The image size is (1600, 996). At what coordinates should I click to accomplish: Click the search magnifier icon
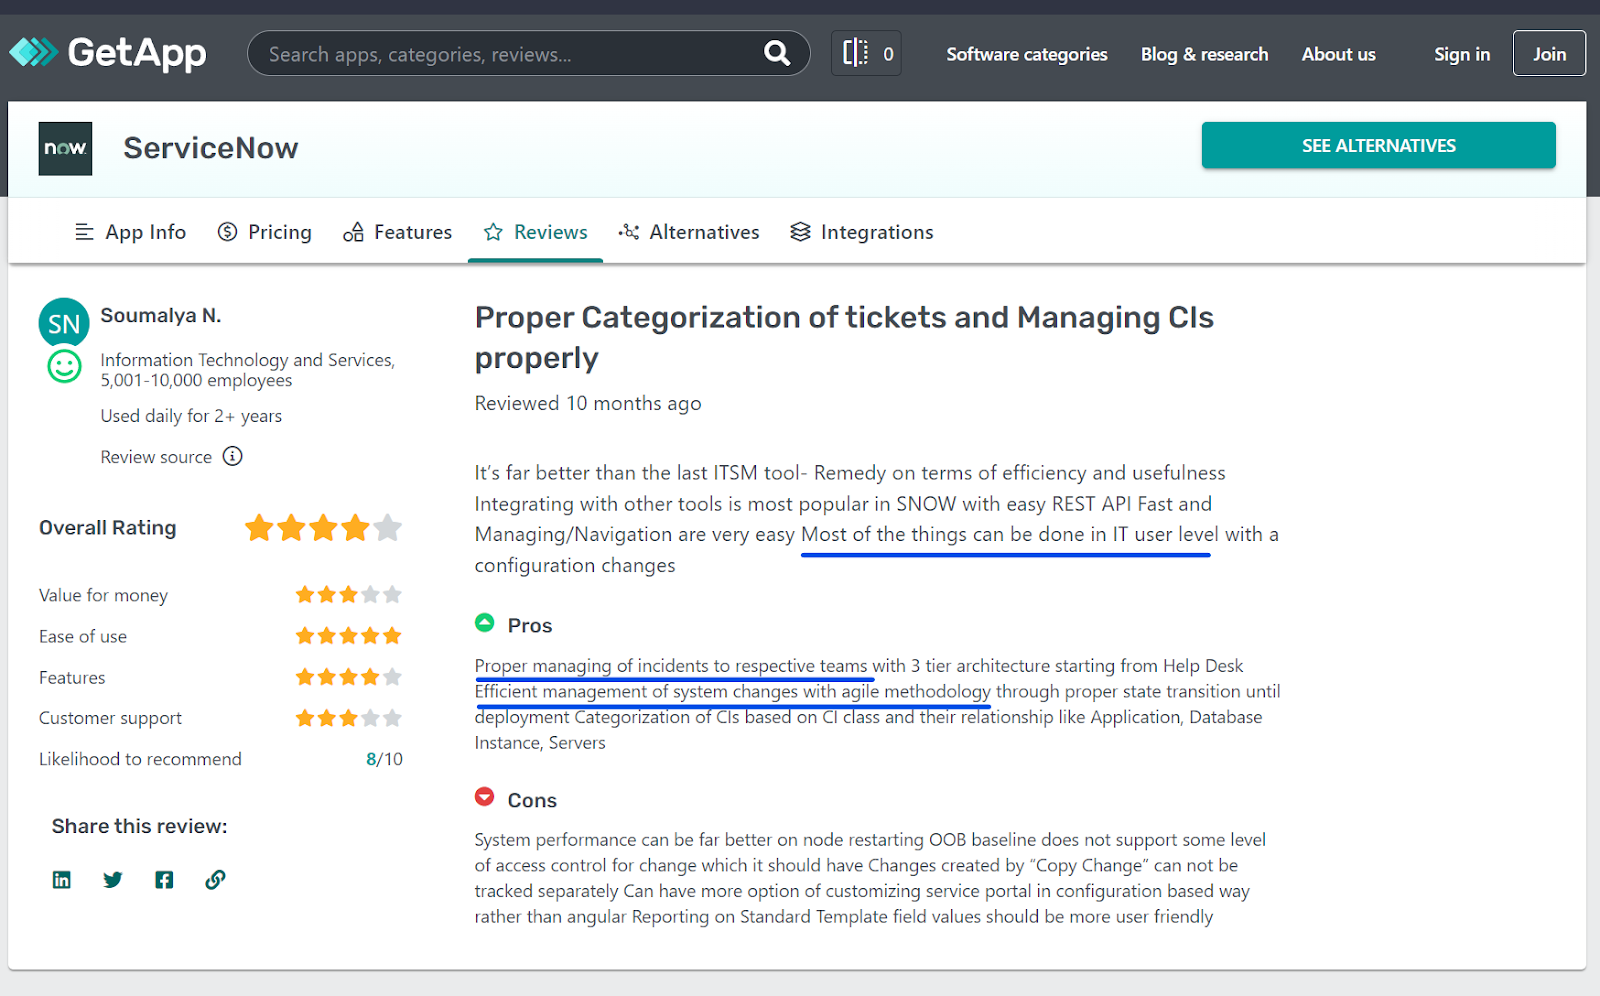click(x=777, y=53)
